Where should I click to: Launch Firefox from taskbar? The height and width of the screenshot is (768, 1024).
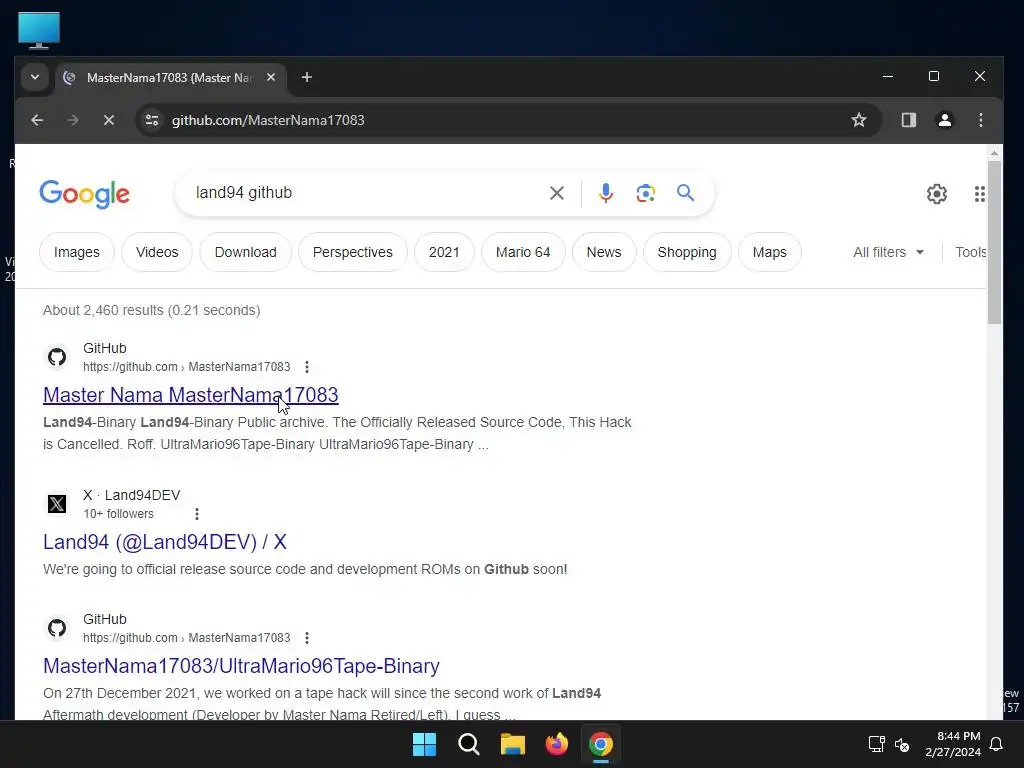tap(556, 744)
